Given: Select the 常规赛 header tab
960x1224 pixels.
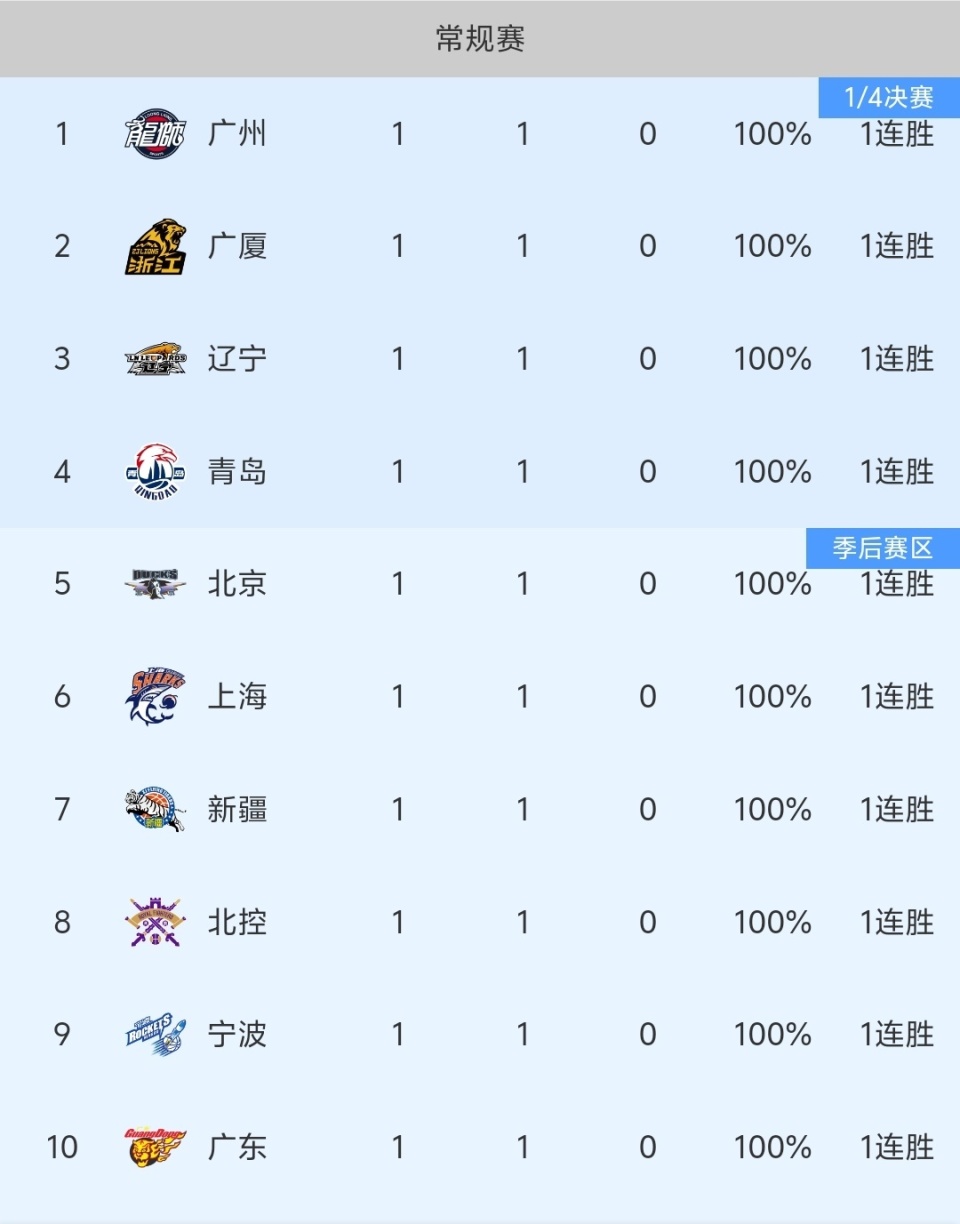Looking at the screenshot, I should click(x=480, y=39).
